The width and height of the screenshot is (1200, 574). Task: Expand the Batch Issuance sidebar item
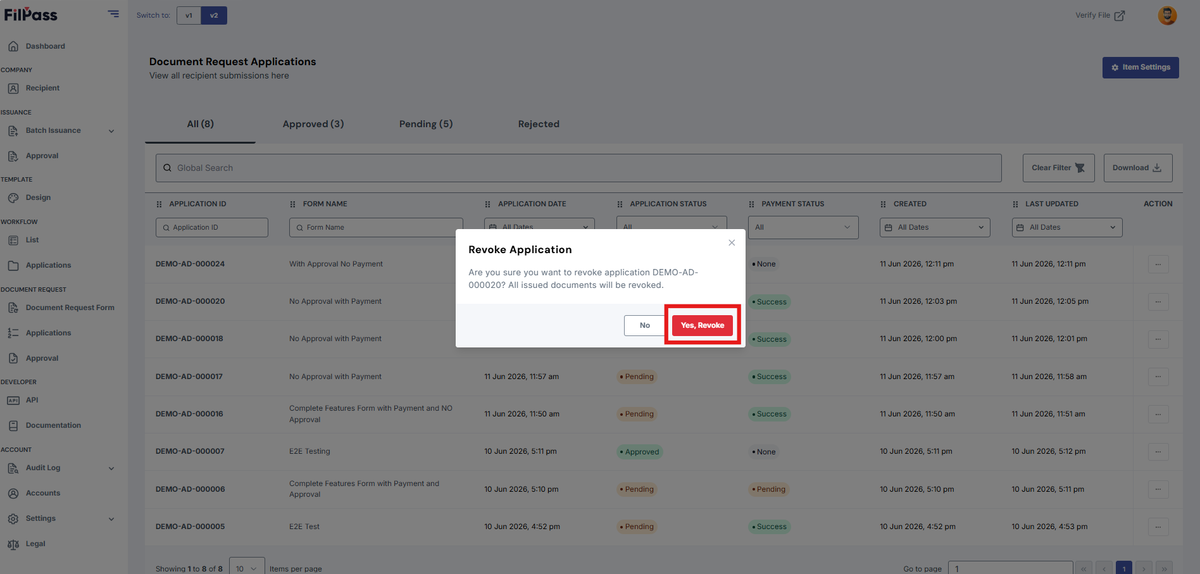tap(62, 130)
